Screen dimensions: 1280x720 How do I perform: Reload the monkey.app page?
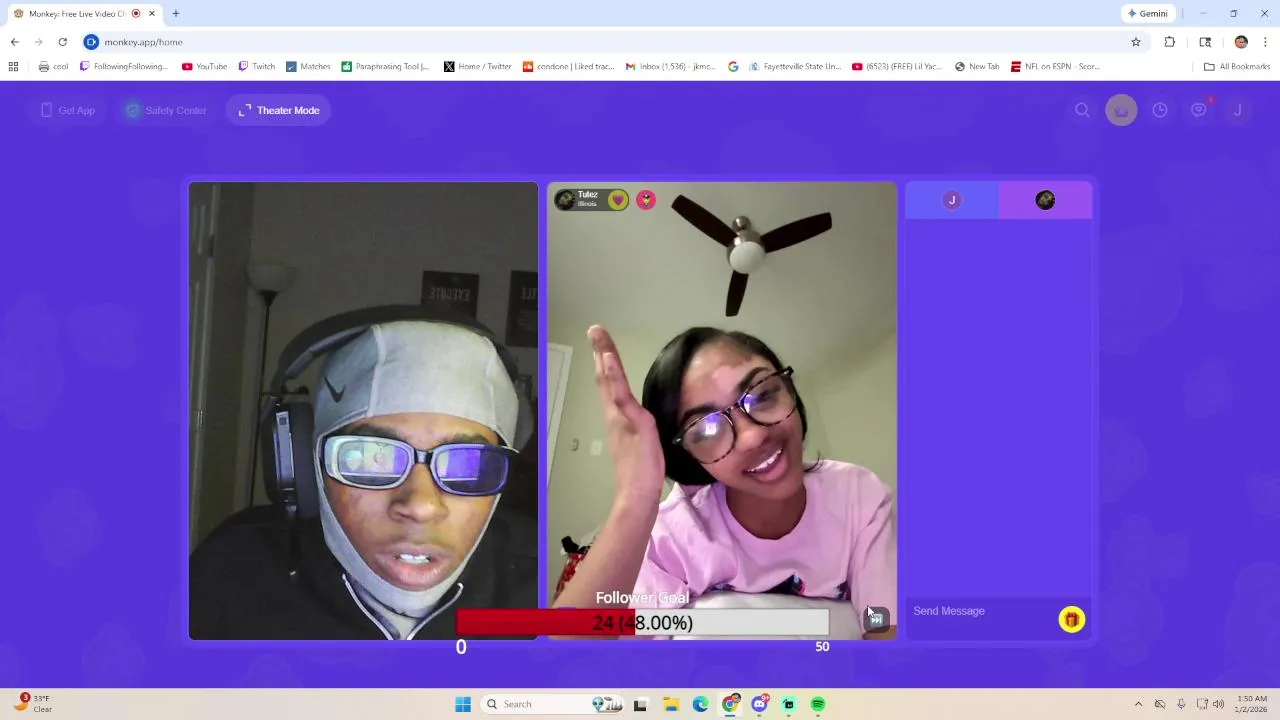point(62,42)
